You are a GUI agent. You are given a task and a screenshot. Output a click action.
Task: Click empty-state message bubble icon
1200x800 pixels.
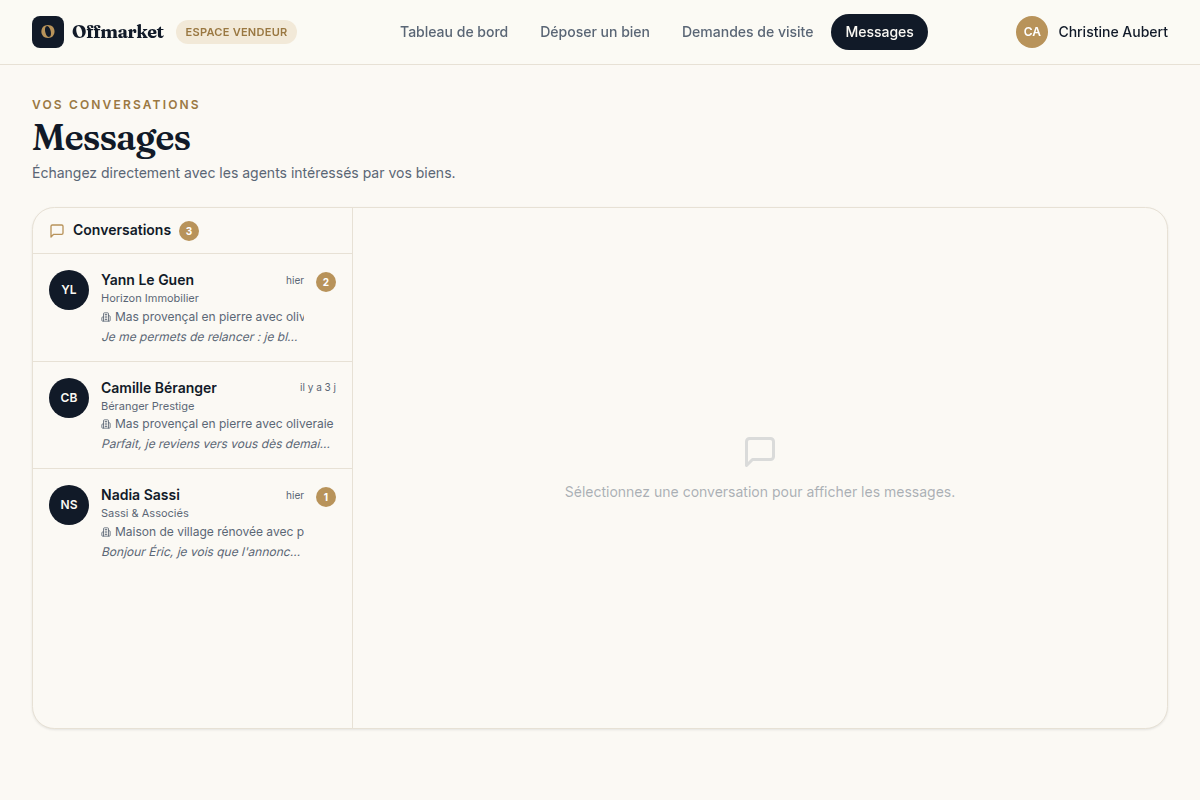[x=760, y=452]
